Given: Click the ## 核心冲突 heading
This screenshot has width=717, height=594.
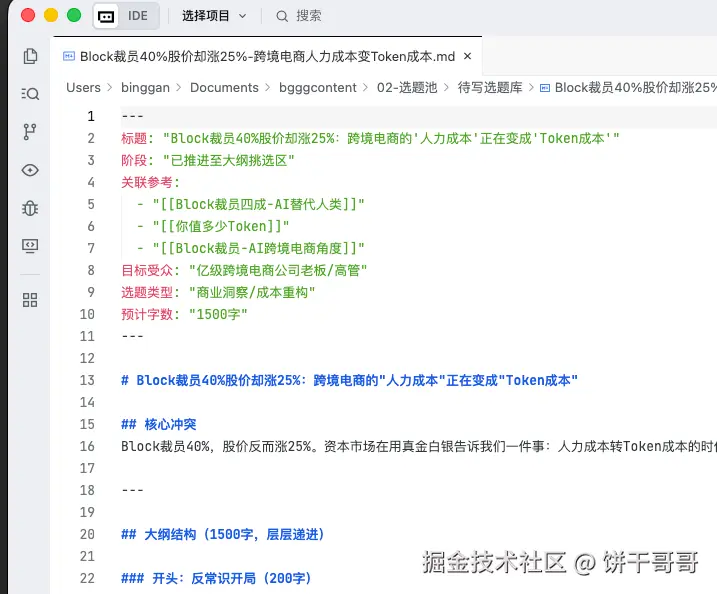Looking at the screenshot, I should click(159, 424).
